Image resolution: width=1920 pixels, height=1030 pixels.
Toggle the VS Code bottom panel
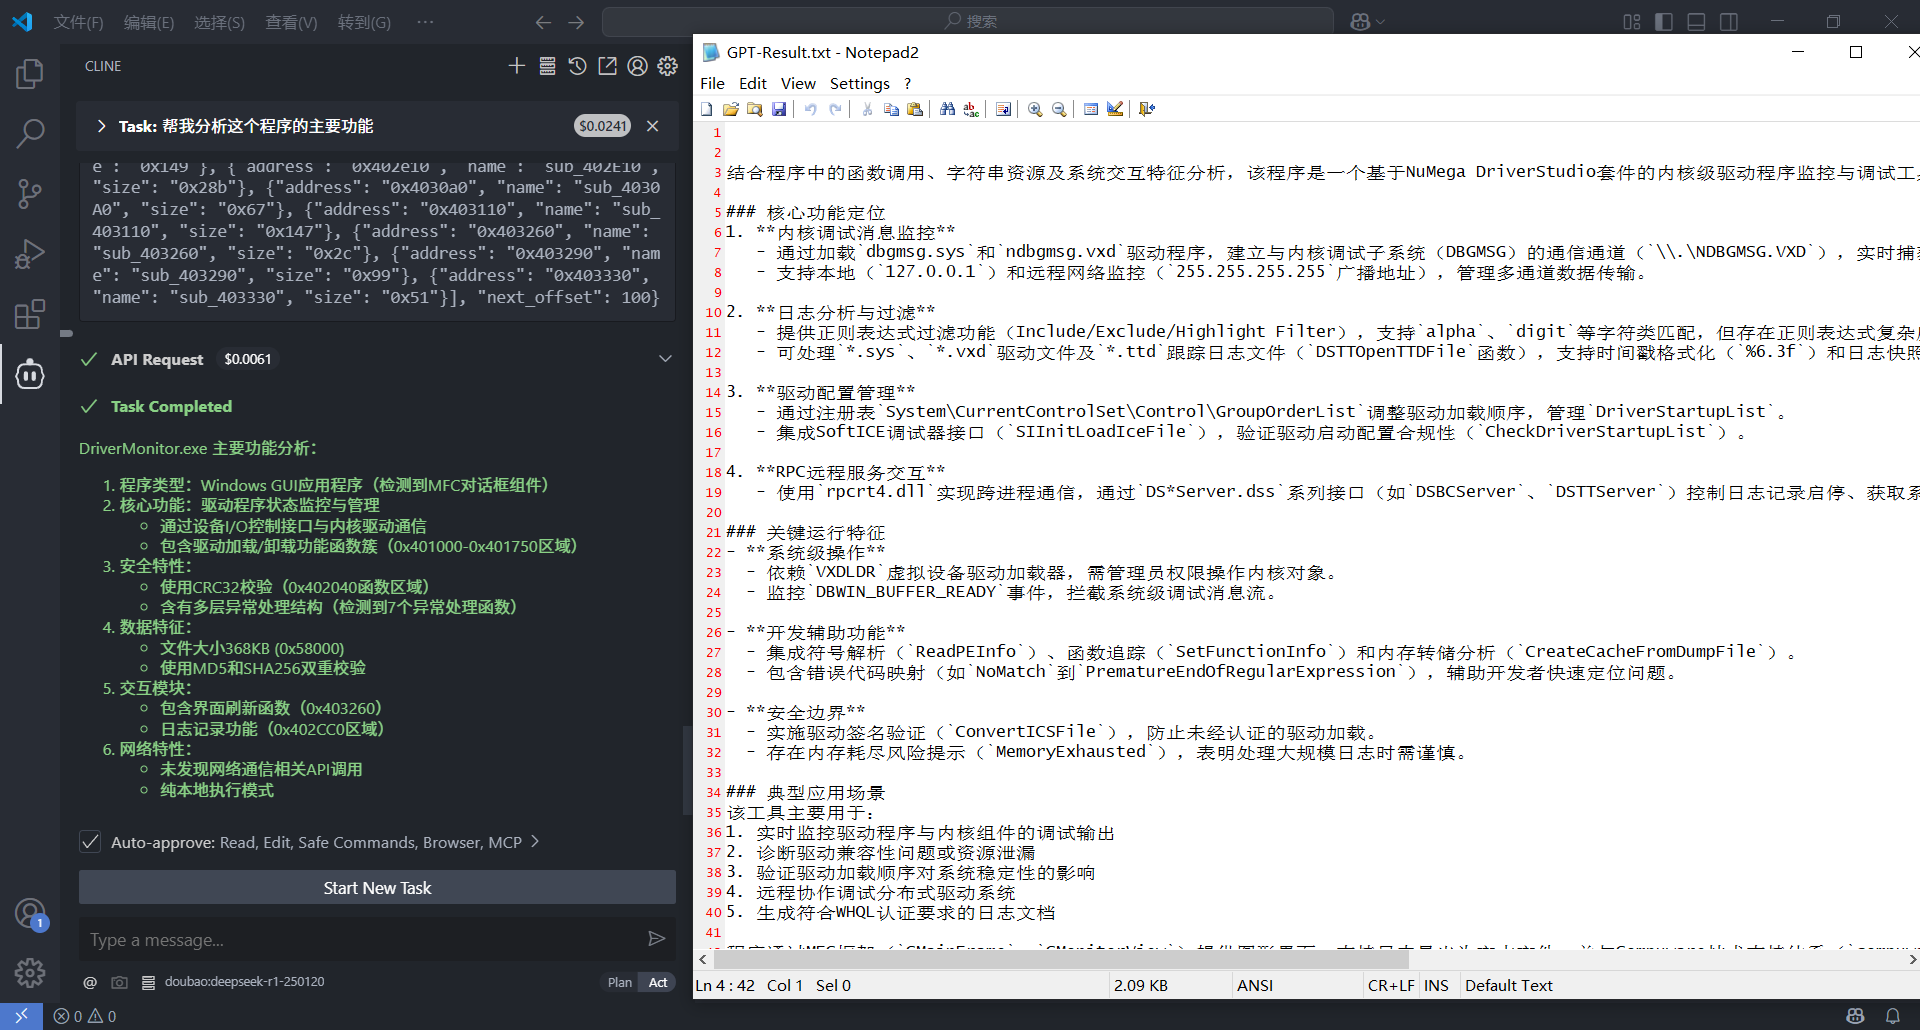(1696, 21)
